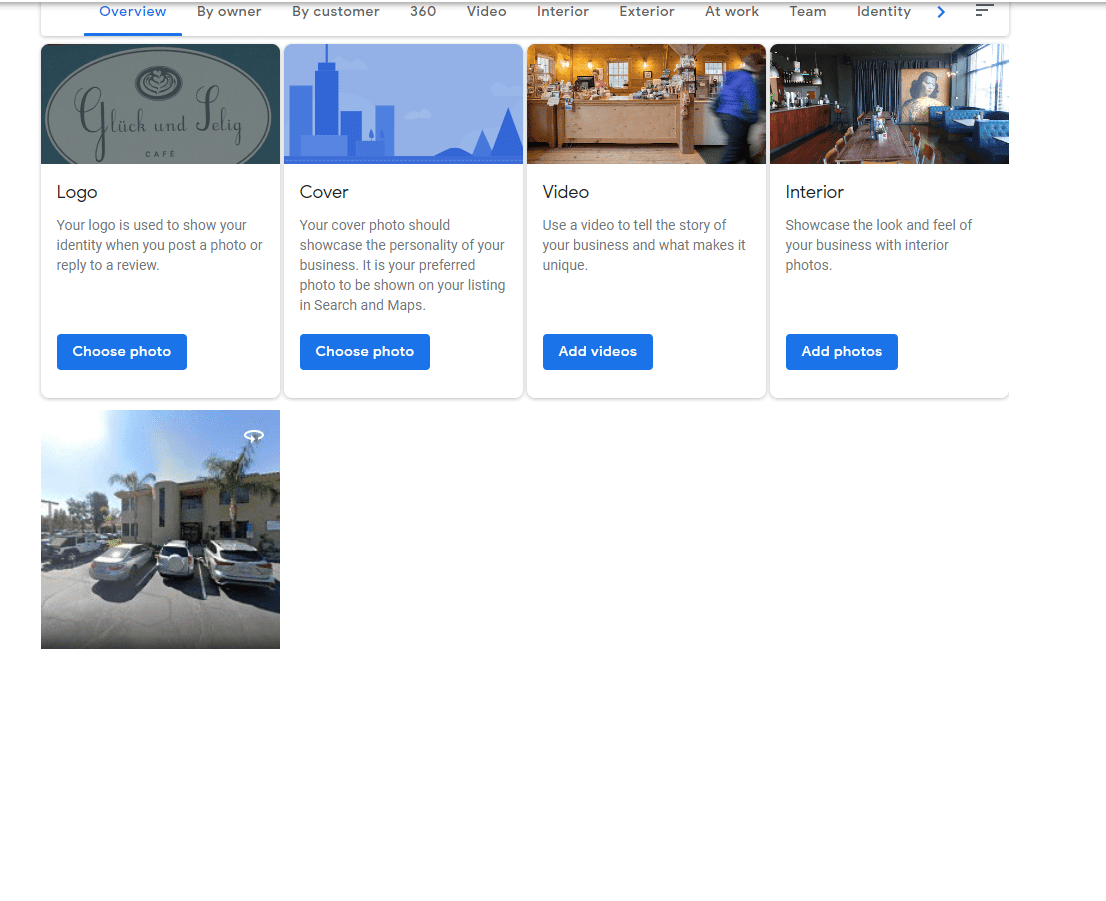Click the Add videos button
The image size is (1106, 901).
tap(597, 352)
